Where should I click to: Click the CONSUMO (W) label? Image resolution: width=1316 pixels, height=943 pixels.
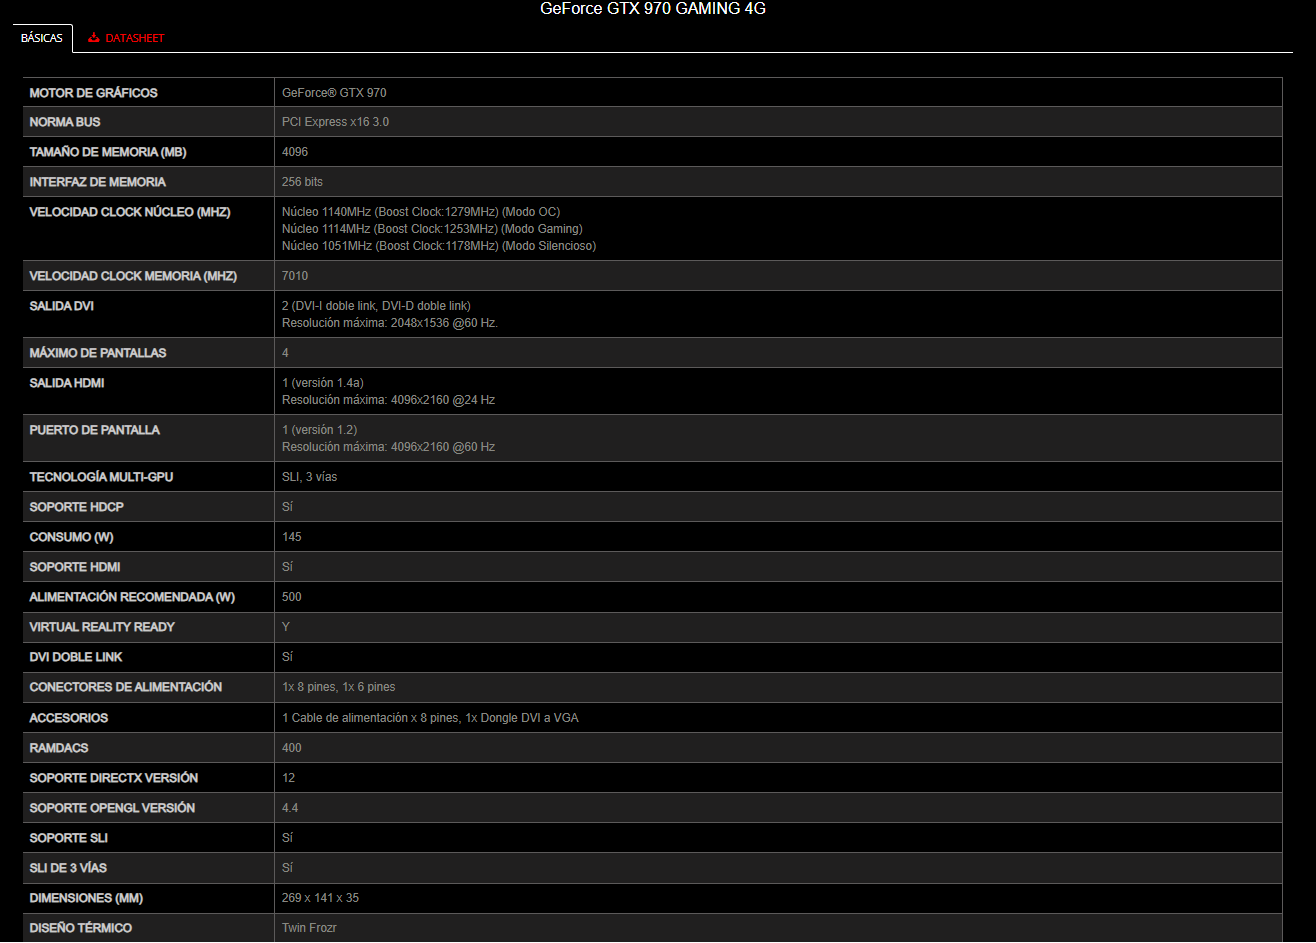(x=72, y=537)
